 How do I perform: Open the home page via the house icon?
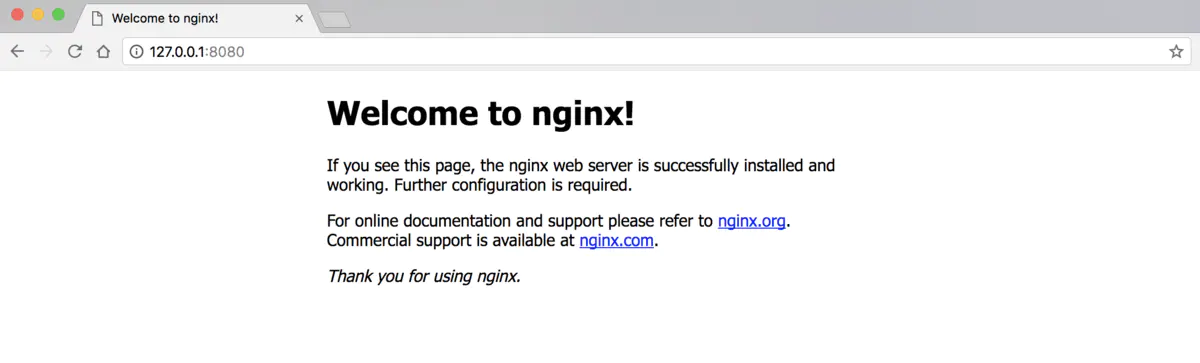pyautogui.click(x=102, y=52)
